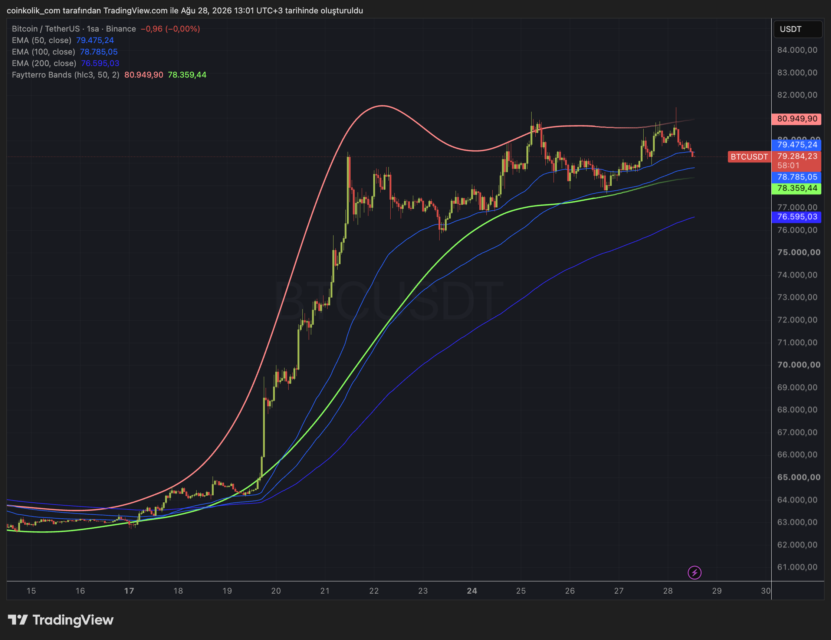This screenshot has height=640, width=831.
Task: Click the 70.000,00 price axis label
Action: [x=798, y=365]
